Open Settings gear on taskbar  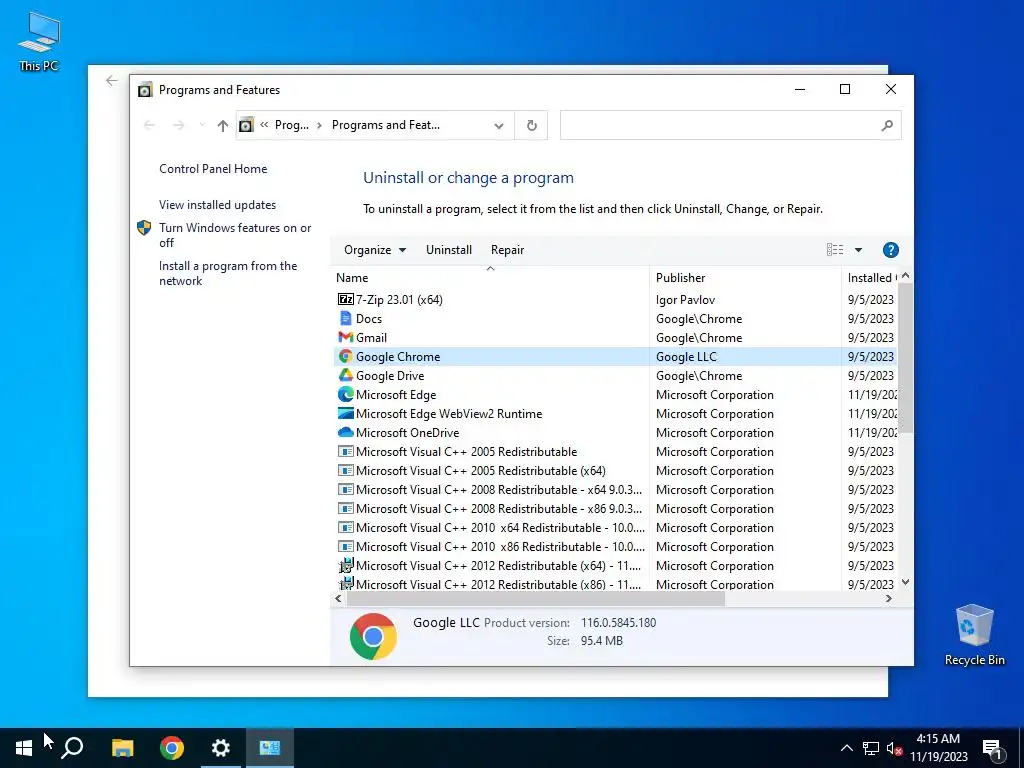(221, 748)
